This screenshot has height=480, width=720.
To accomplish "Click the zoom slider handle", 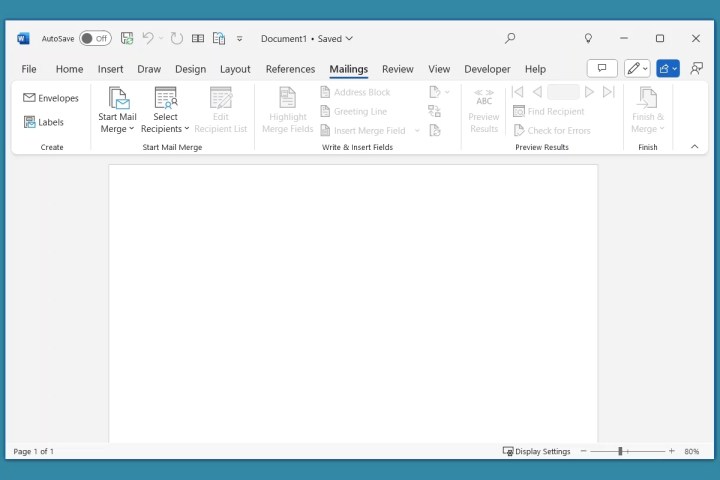I will [620, 451].
